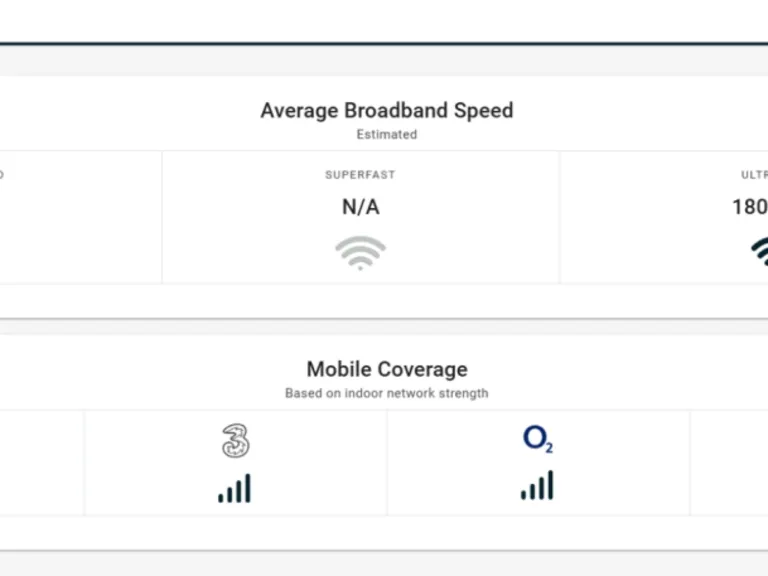Click the grey Superfast Wi-Fi icon

(360, 253)
